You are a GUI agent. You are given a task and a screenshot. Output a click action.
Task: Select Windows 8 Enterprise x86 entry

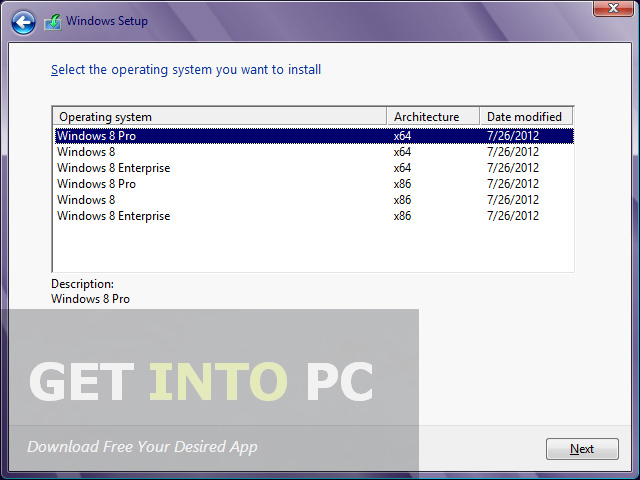[x=314, y=216]
